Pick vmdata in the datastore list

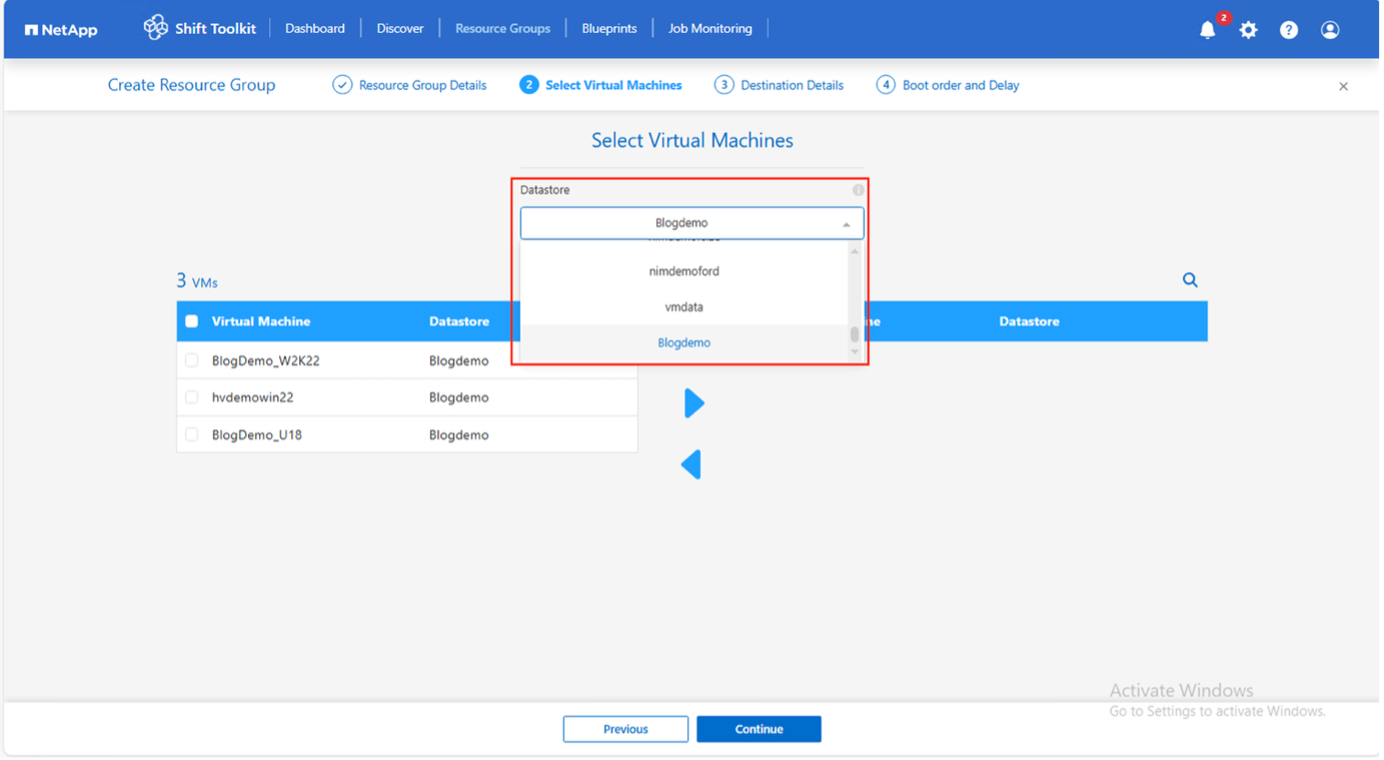[684, 307]
